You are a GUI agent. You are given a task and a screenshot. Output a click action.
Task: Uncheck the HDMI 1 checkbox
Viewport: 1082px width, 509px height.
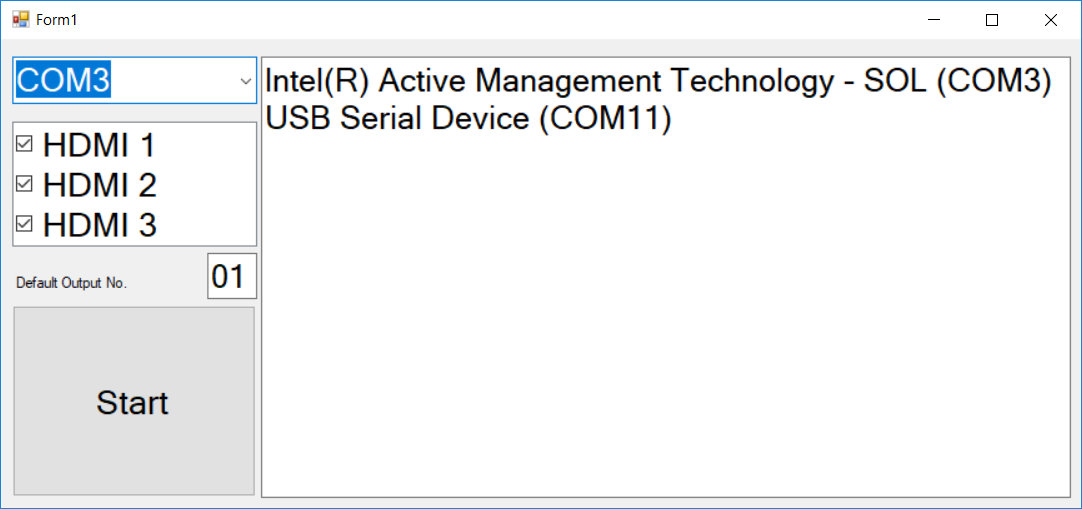click(x=24, y=144)
